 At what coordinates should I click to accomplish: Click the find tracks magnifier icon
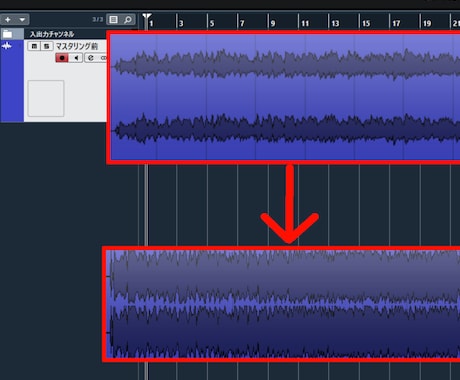[128, 20]
